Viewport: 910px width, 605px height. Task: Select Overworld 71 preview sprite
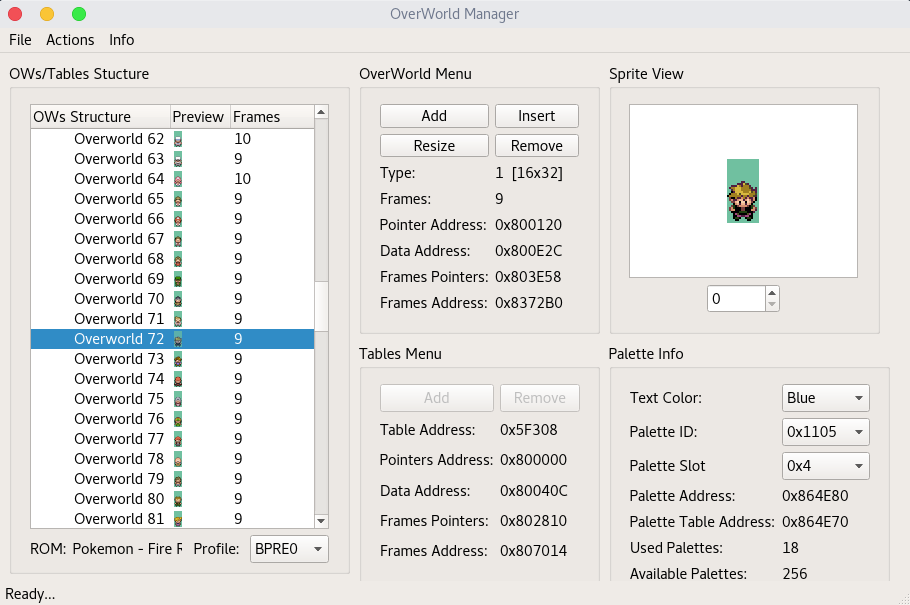click(178, 319)
